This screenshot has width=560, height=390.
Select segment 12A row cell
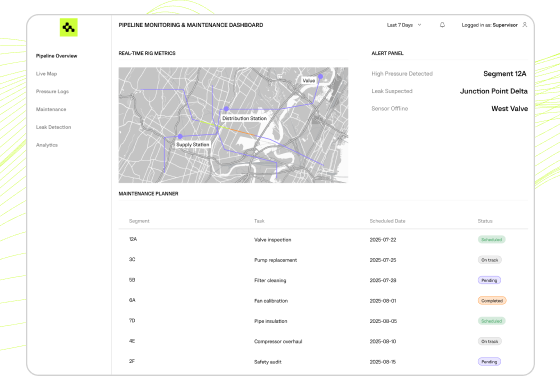click(x=133, y=239)
